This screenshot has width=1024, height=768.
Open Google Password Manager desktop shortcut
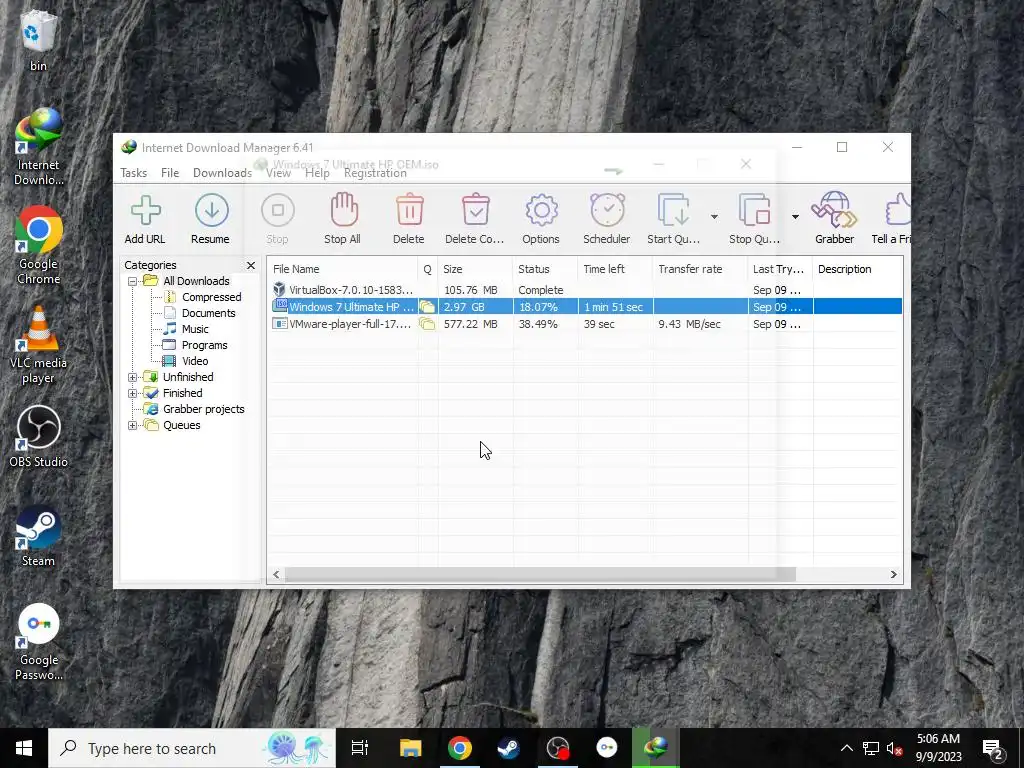[38, 642]
